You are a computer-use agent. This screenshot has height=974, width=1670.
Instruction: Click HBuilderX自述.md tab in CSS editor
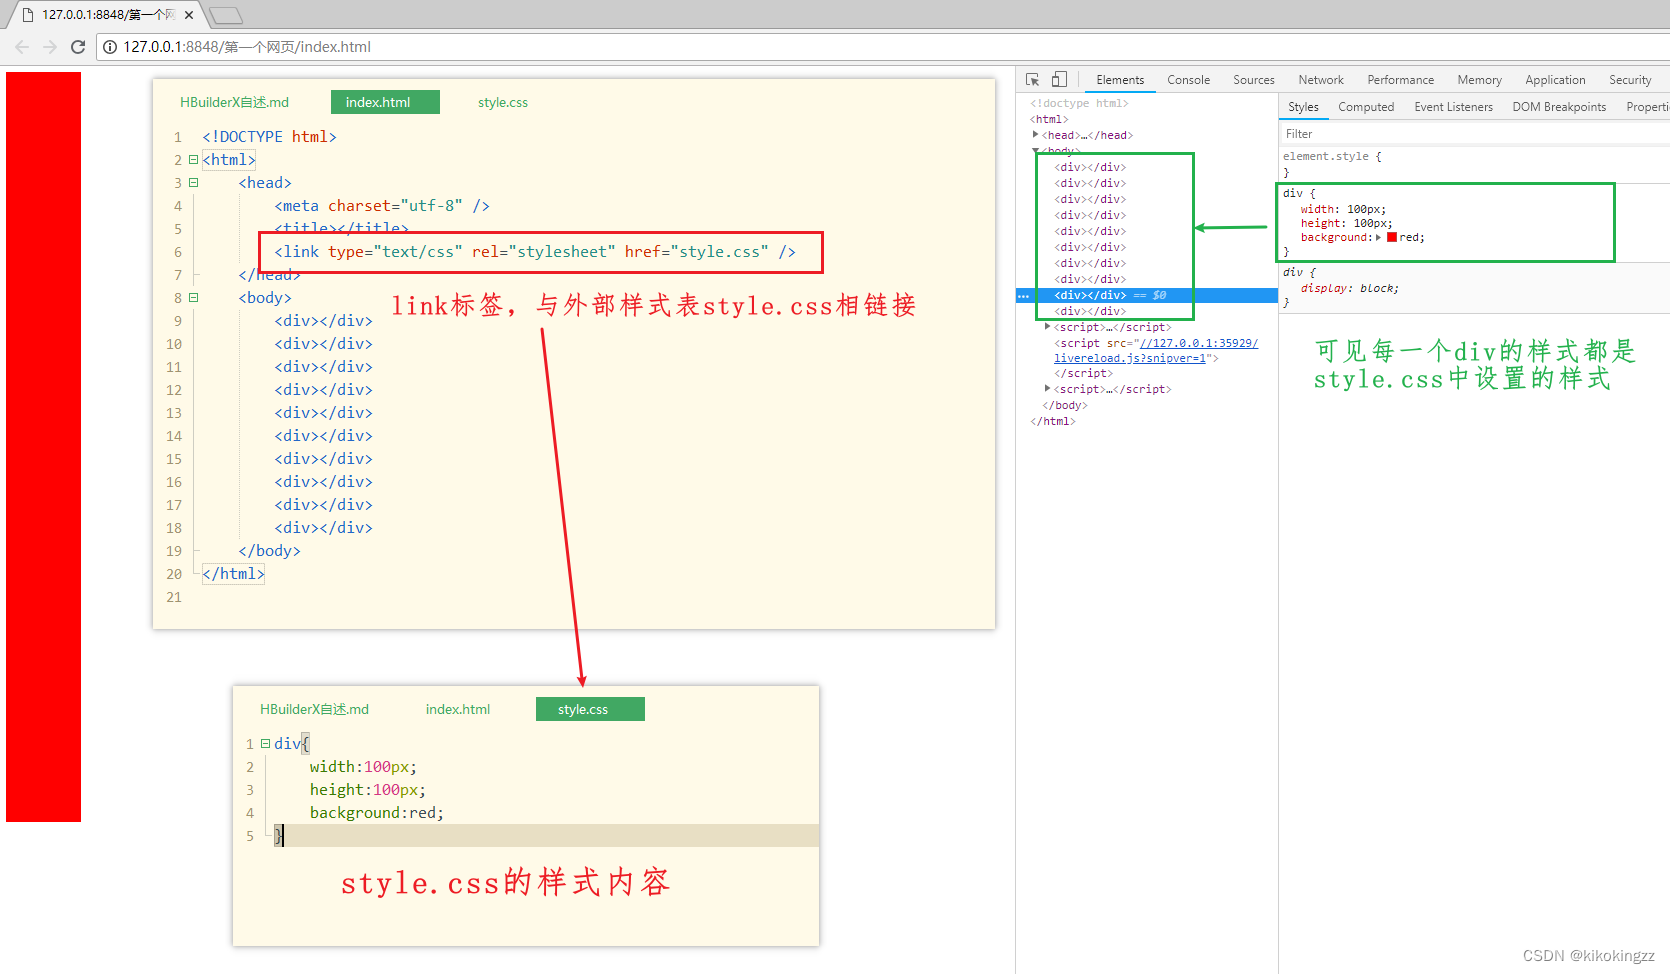coord(314,709)
